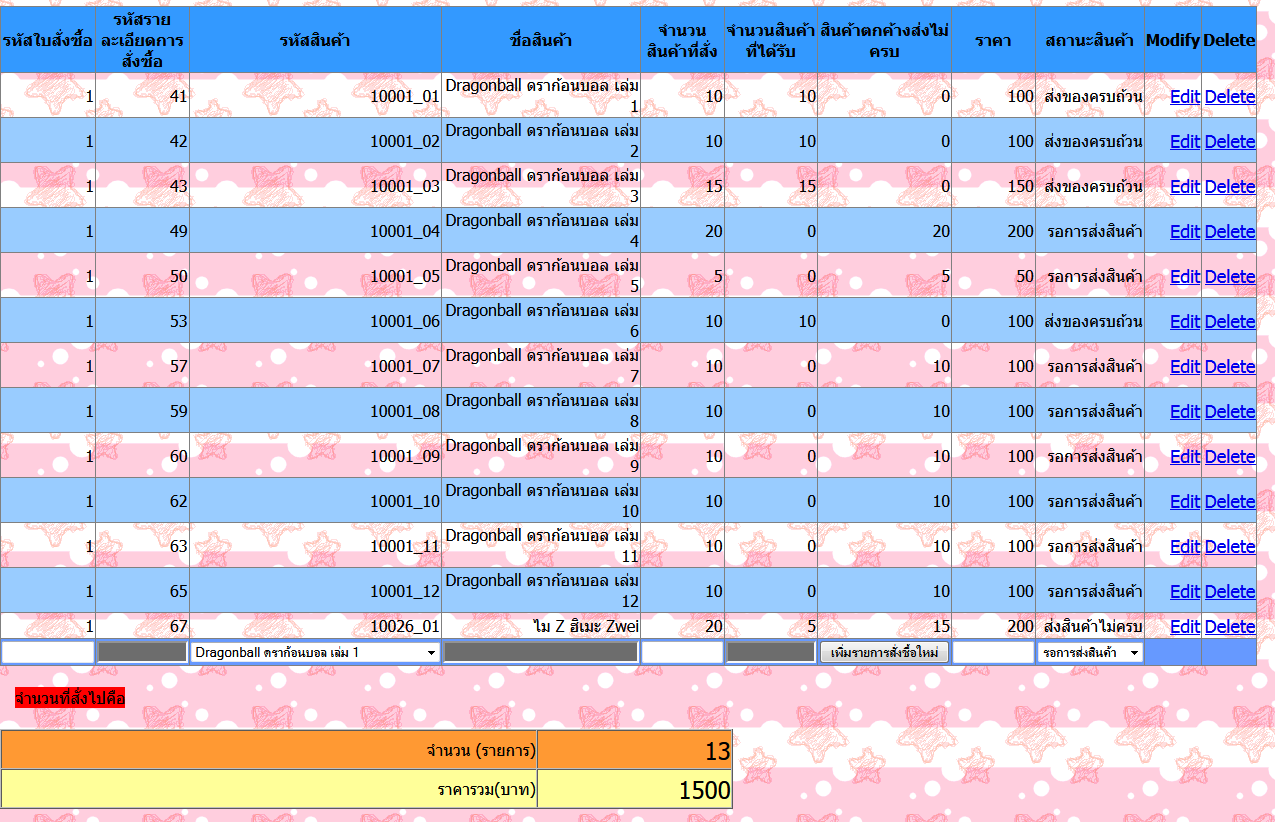This screenshot has width=1275, height=822.
Task: Edit the 10001_10 entry
Action: (x=1185, y=502)
